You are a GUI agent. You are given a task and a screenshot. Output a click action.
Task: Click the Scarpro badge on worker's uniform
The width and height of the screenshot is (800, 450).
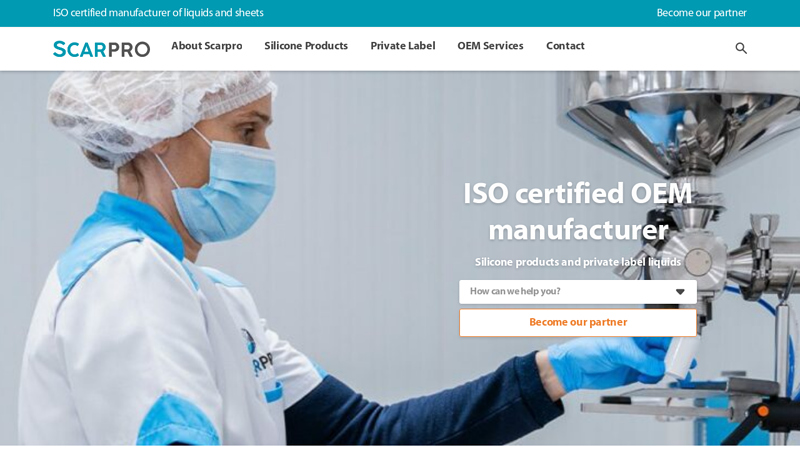click(257, 353)
